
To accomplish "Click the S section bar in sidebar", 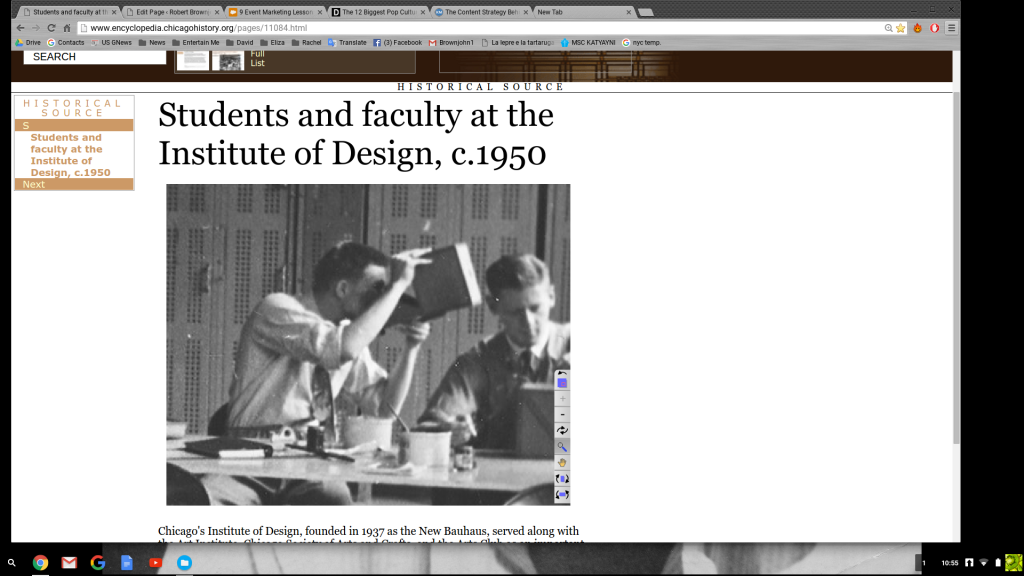I will pyautogui.click(x=74, y=125).
